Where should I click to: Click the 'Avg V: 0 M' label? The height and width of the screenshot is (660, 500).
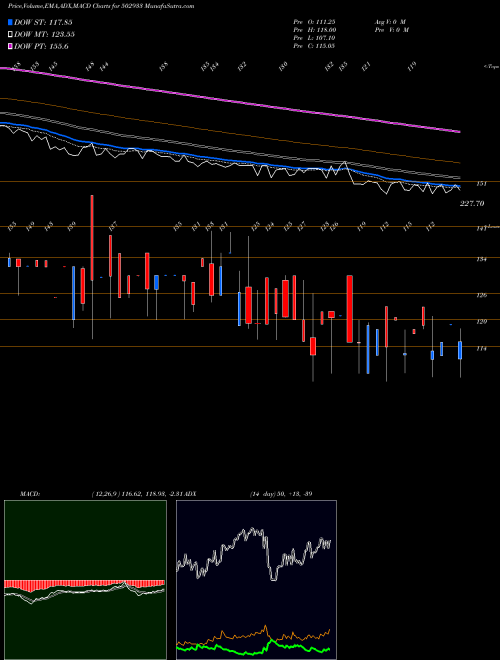coord(390,21)
